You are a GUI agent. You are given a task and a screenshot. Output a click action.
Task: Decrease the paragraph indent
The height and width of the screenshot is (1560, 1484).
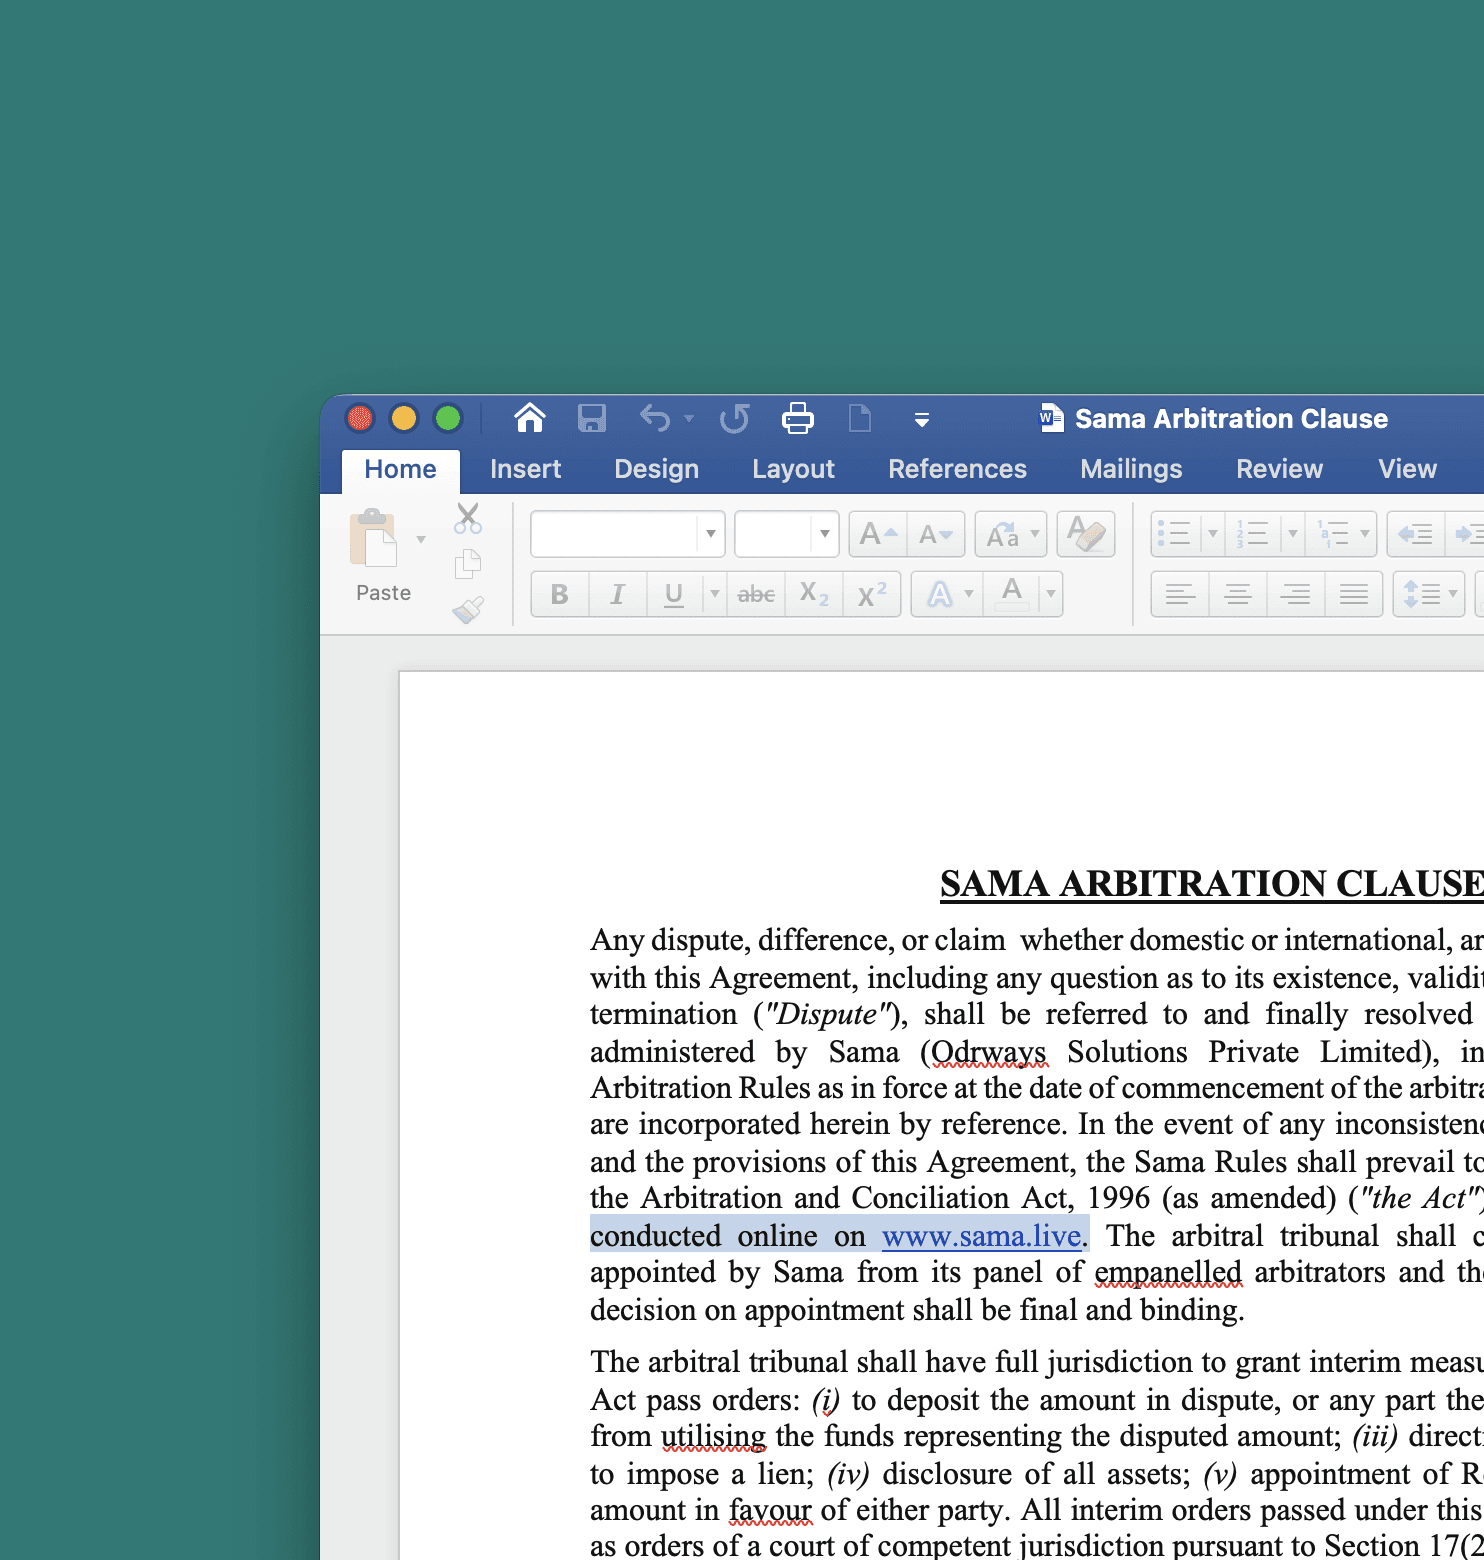click(1415, 534)
